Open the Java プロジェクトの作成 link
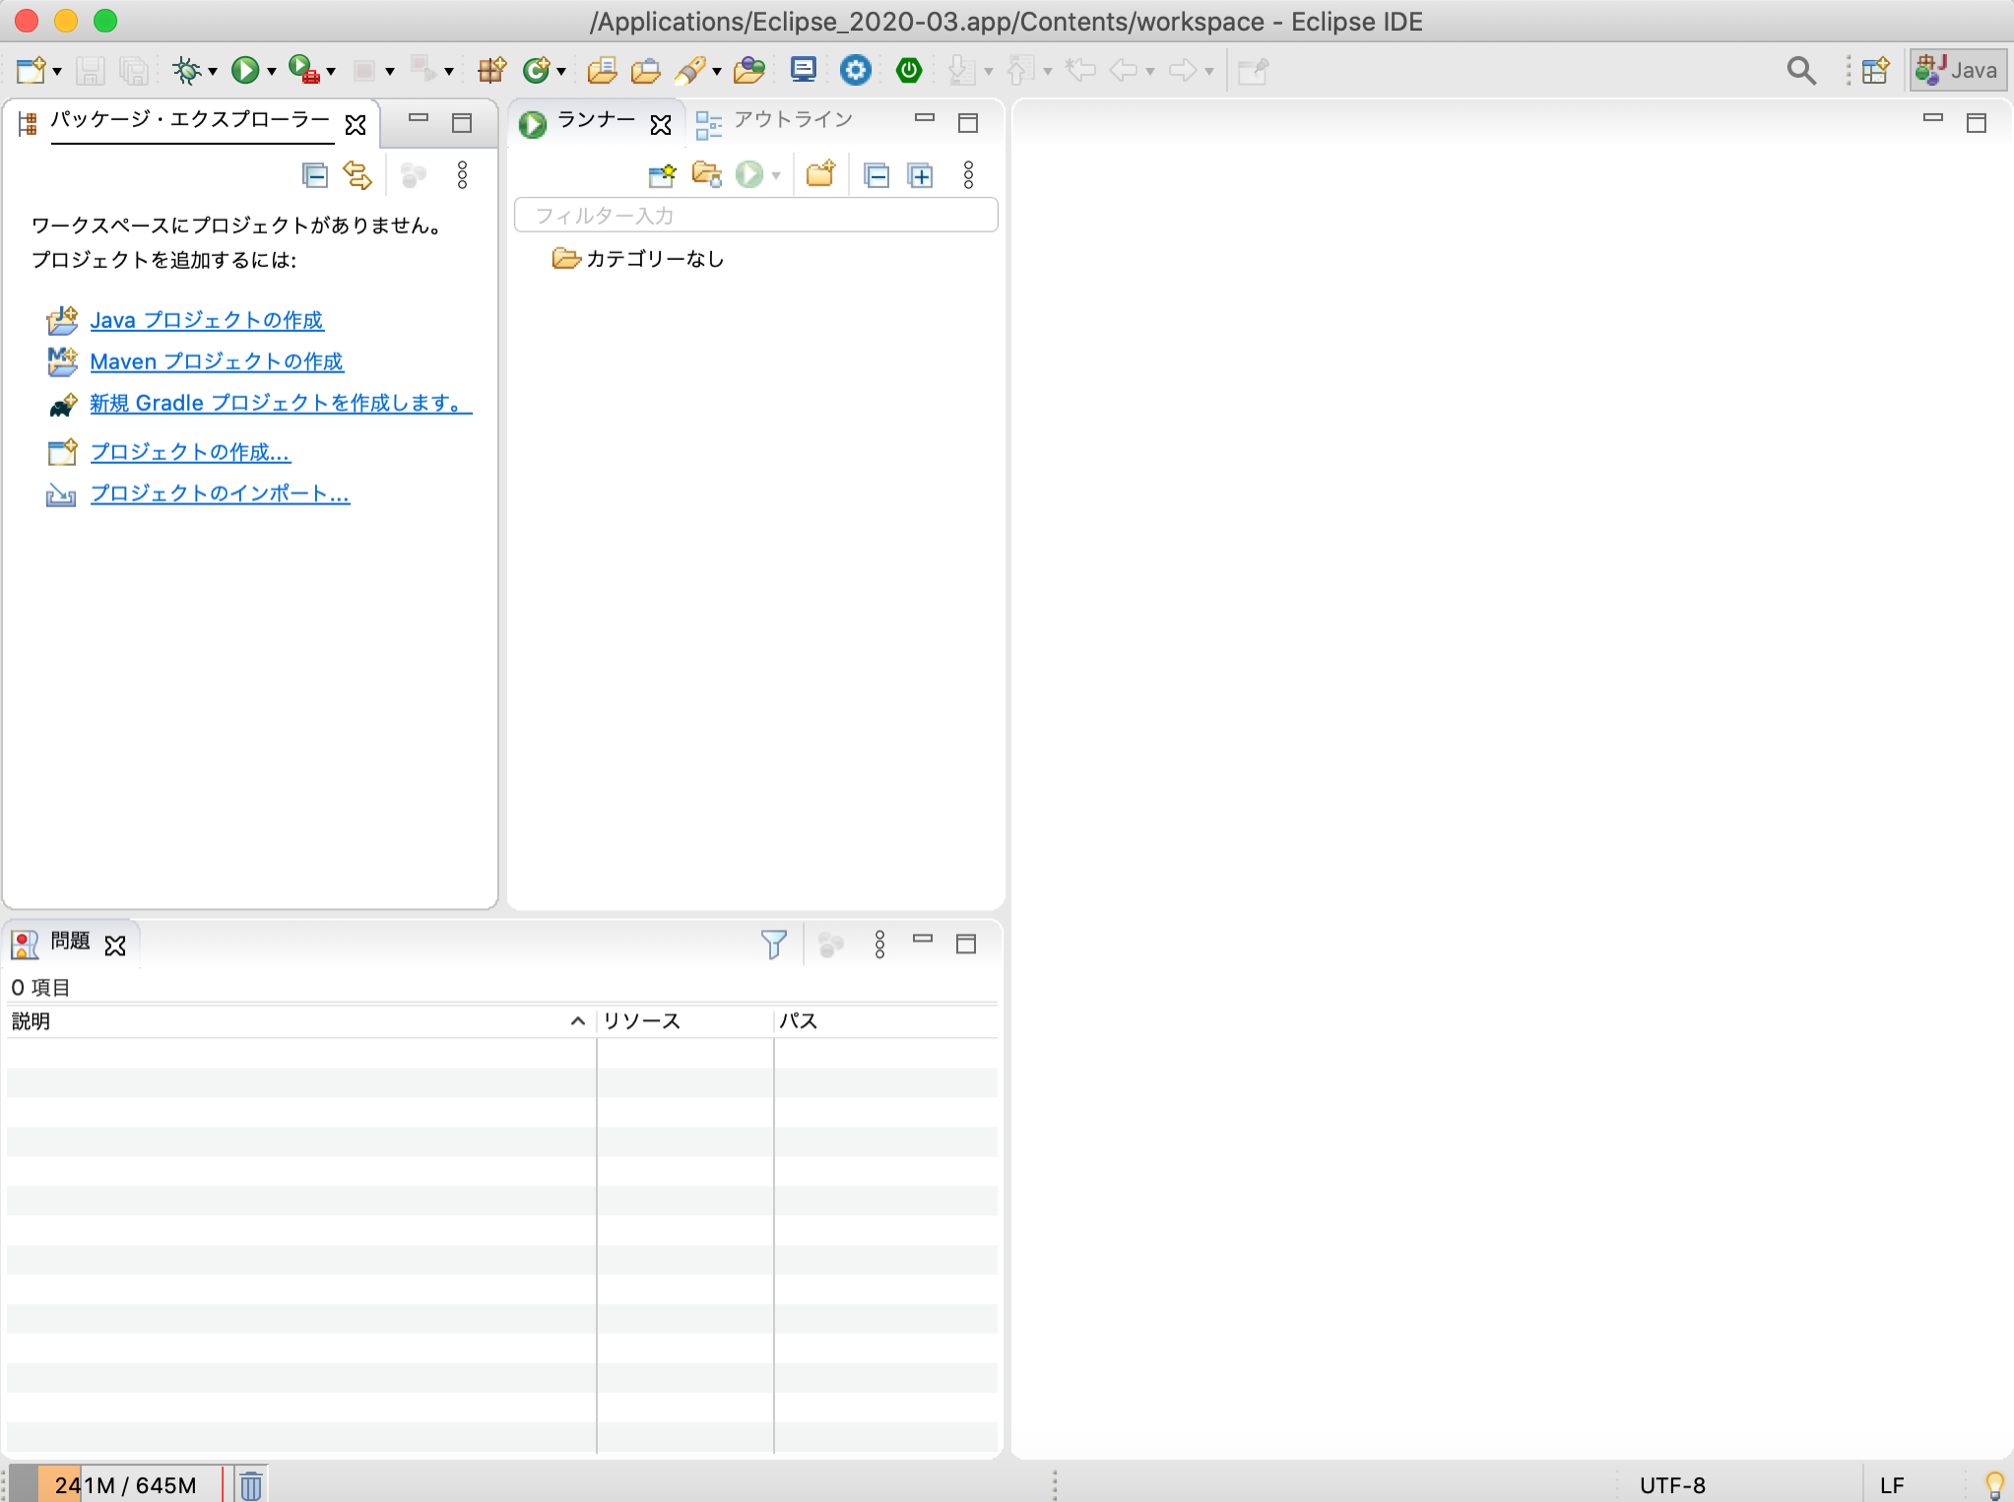The width and height of the screenshot is (2014, 1502). (207, 320)
